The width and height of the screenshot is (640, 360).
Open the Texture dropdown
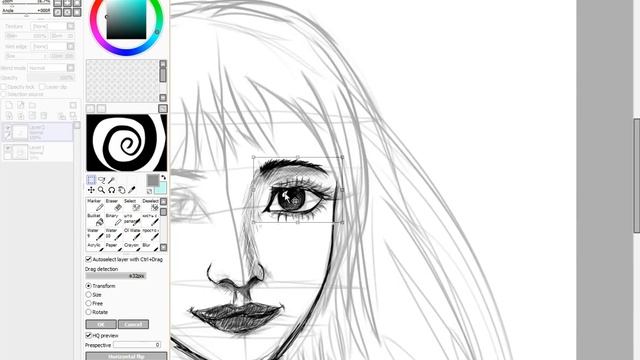pyautogui.click(x=71, y=26)
